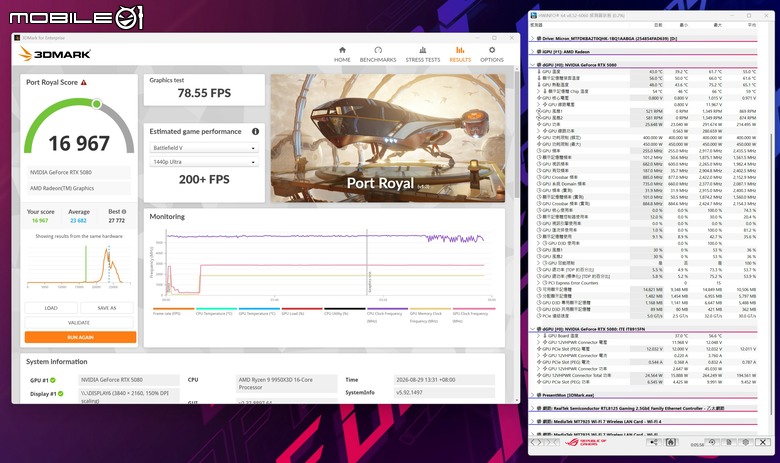Expand the GPU 12VHPWR Connector voltage row
The height and width of the screenshot is (463, 780).
tap(539, 342)
